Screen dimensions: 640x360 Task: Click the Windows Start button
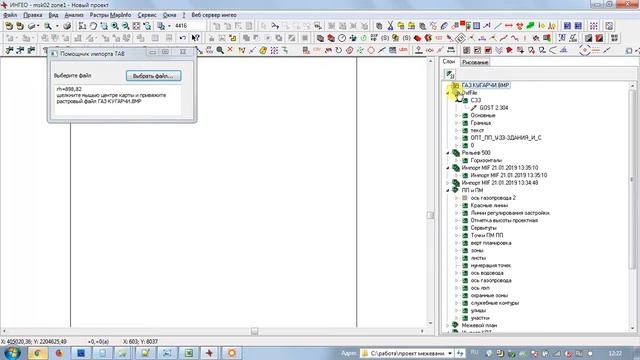point(12,353)
